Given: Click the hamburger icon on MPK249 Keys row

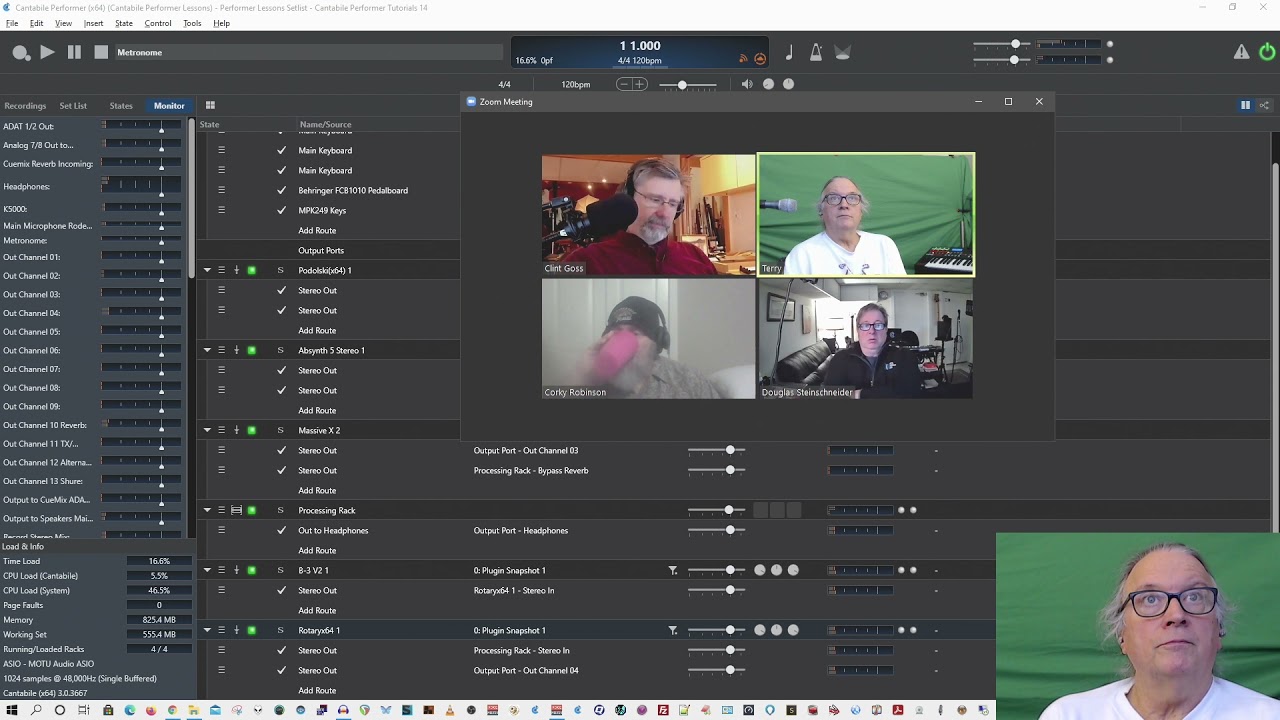Looking at the screenshot, I should pos(222,210).
